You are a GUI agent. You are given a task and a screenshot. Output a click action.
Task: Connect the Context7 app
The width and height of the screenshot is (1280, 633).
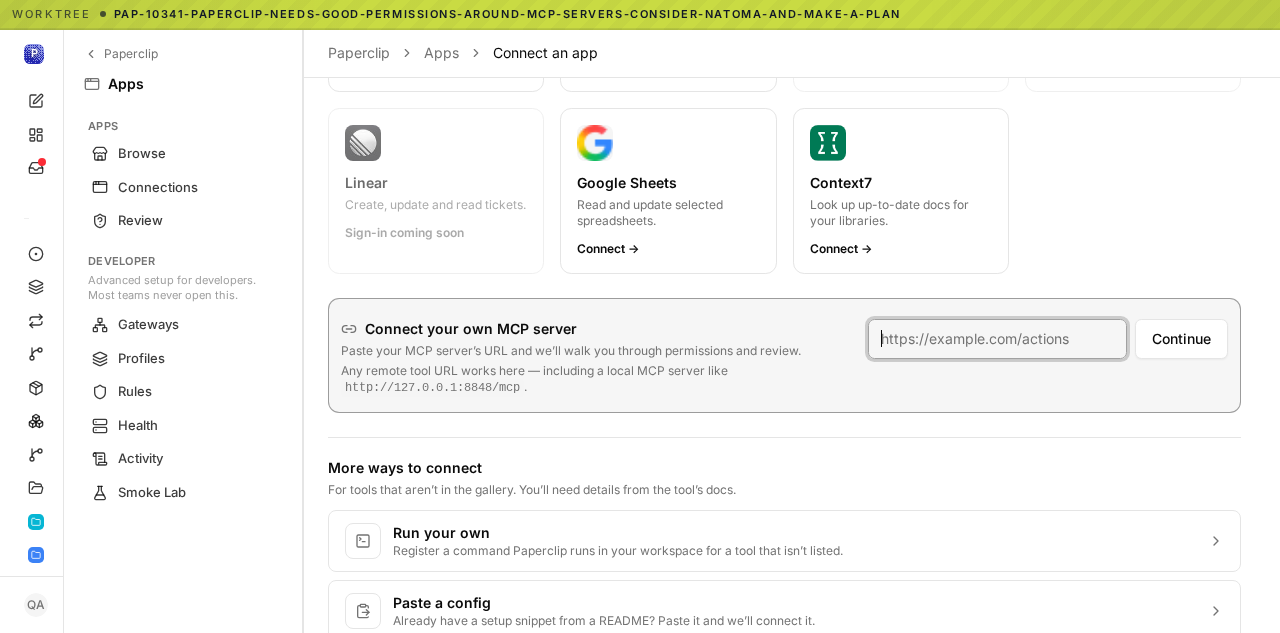click(841, 249)
